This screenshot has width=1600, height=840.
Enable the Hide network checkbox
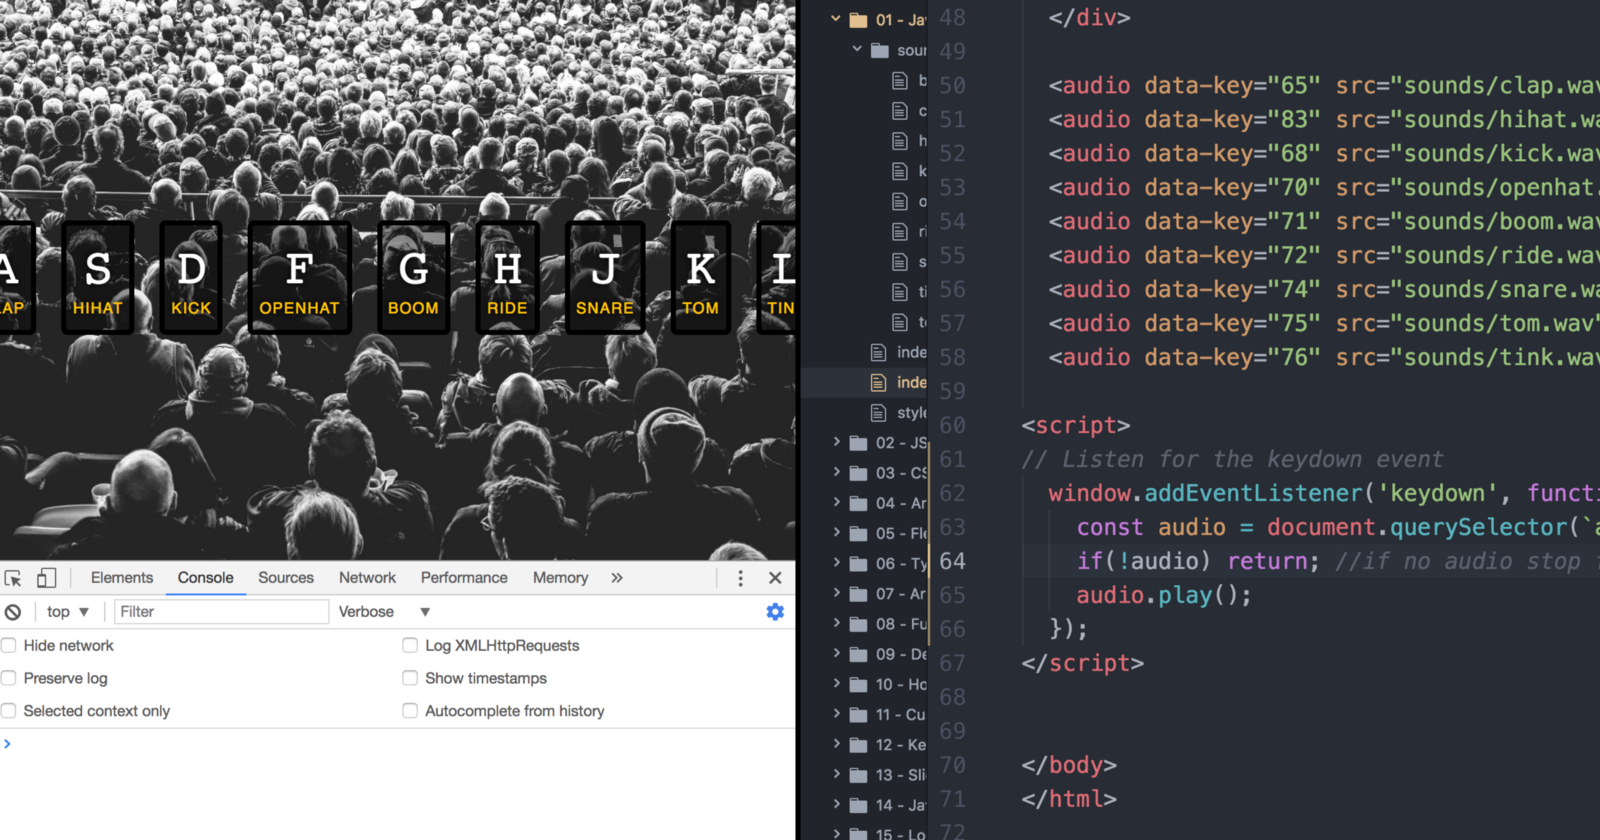pos(9,646)
